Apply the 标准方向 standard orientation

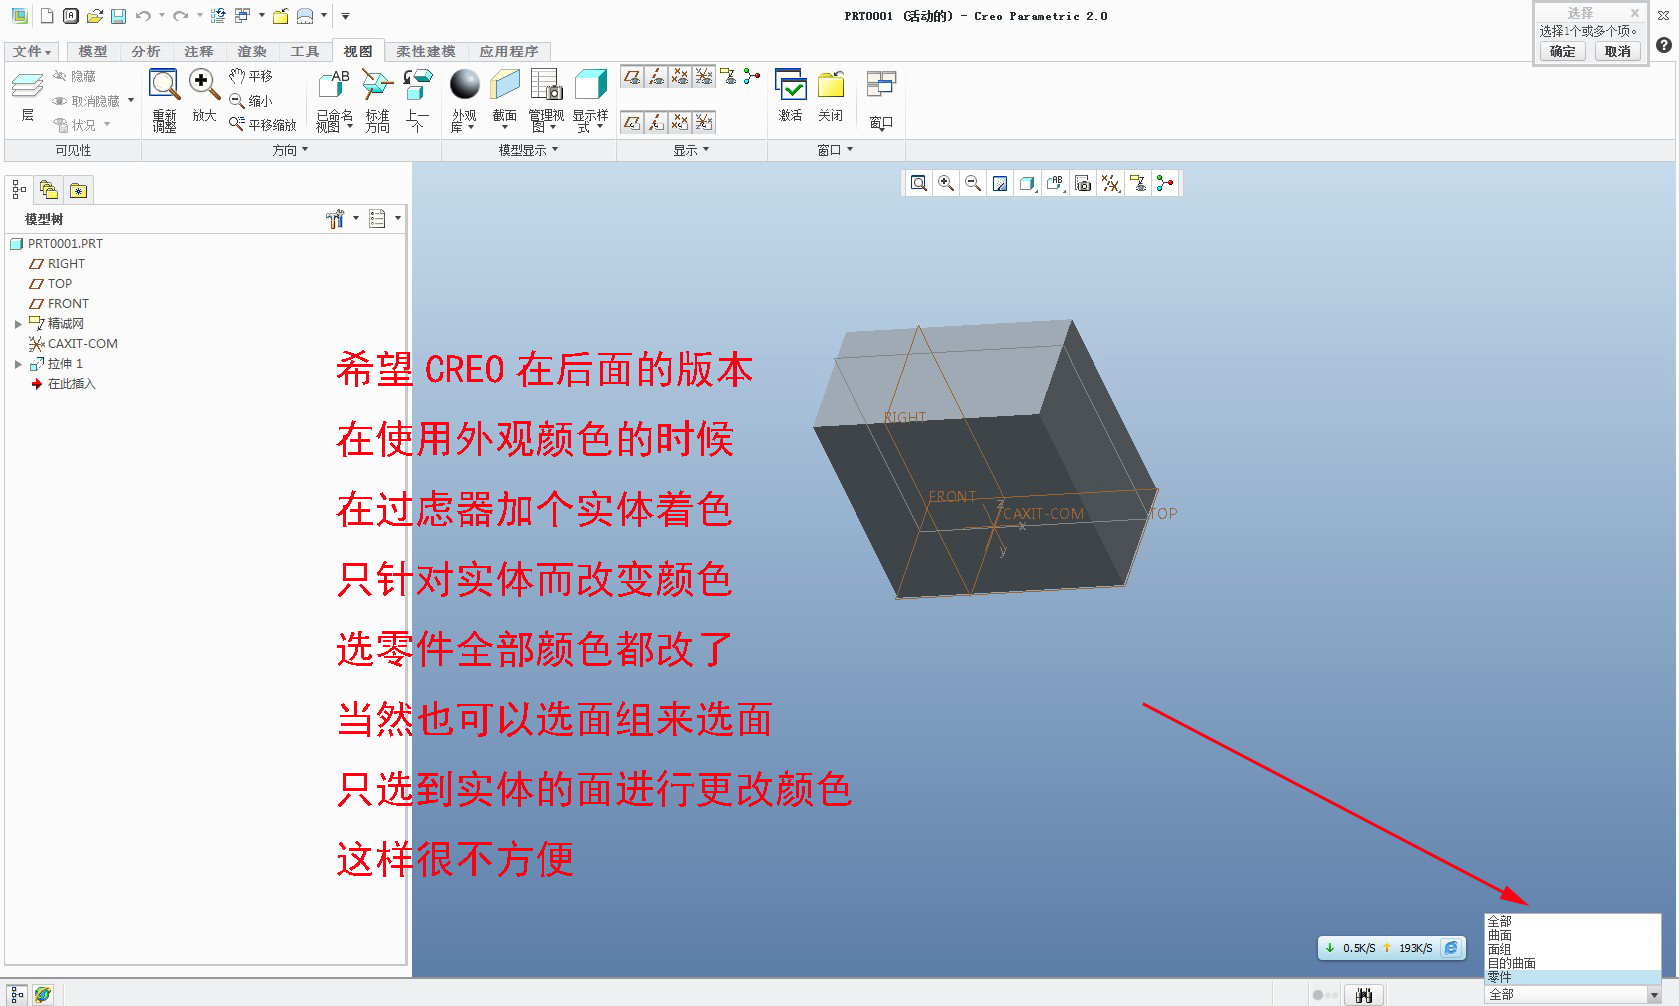tap(377, 100)
